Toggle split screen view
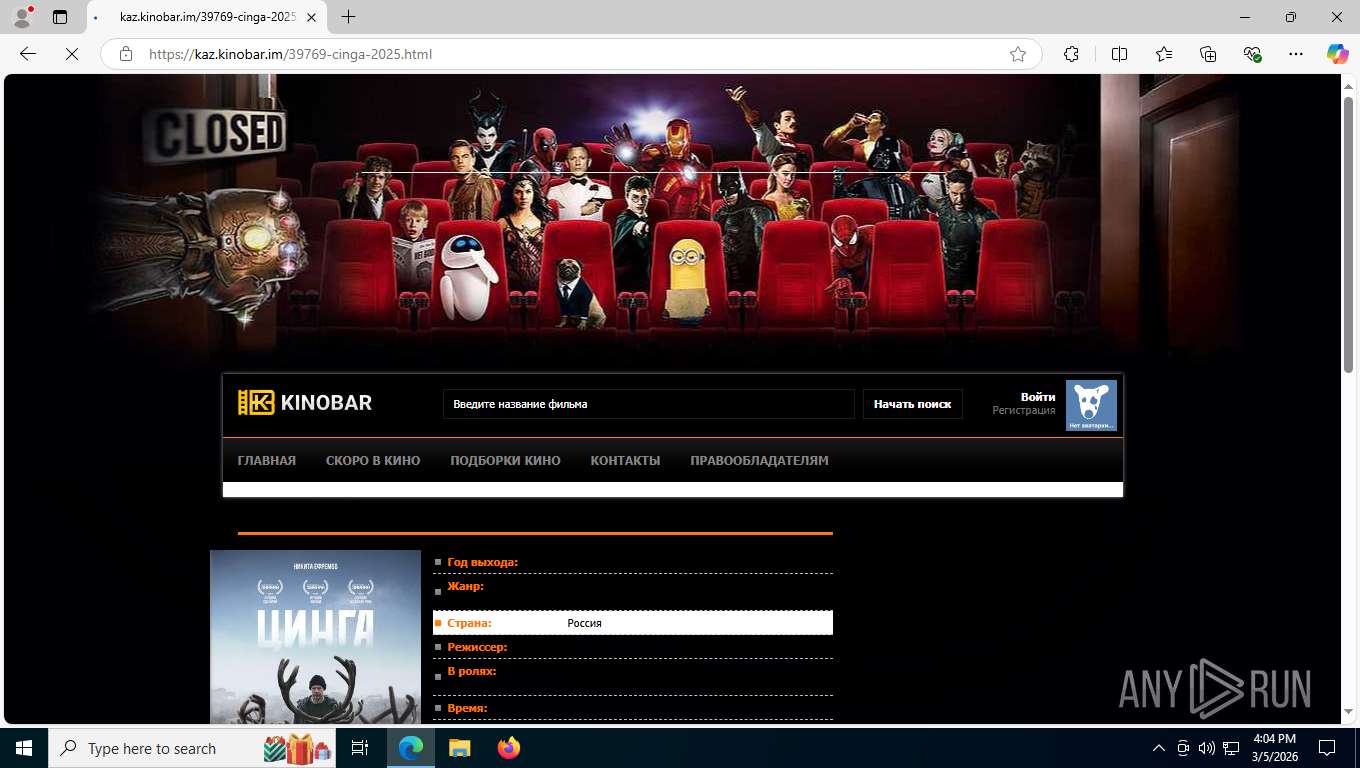 click(x=1119, y=54)
